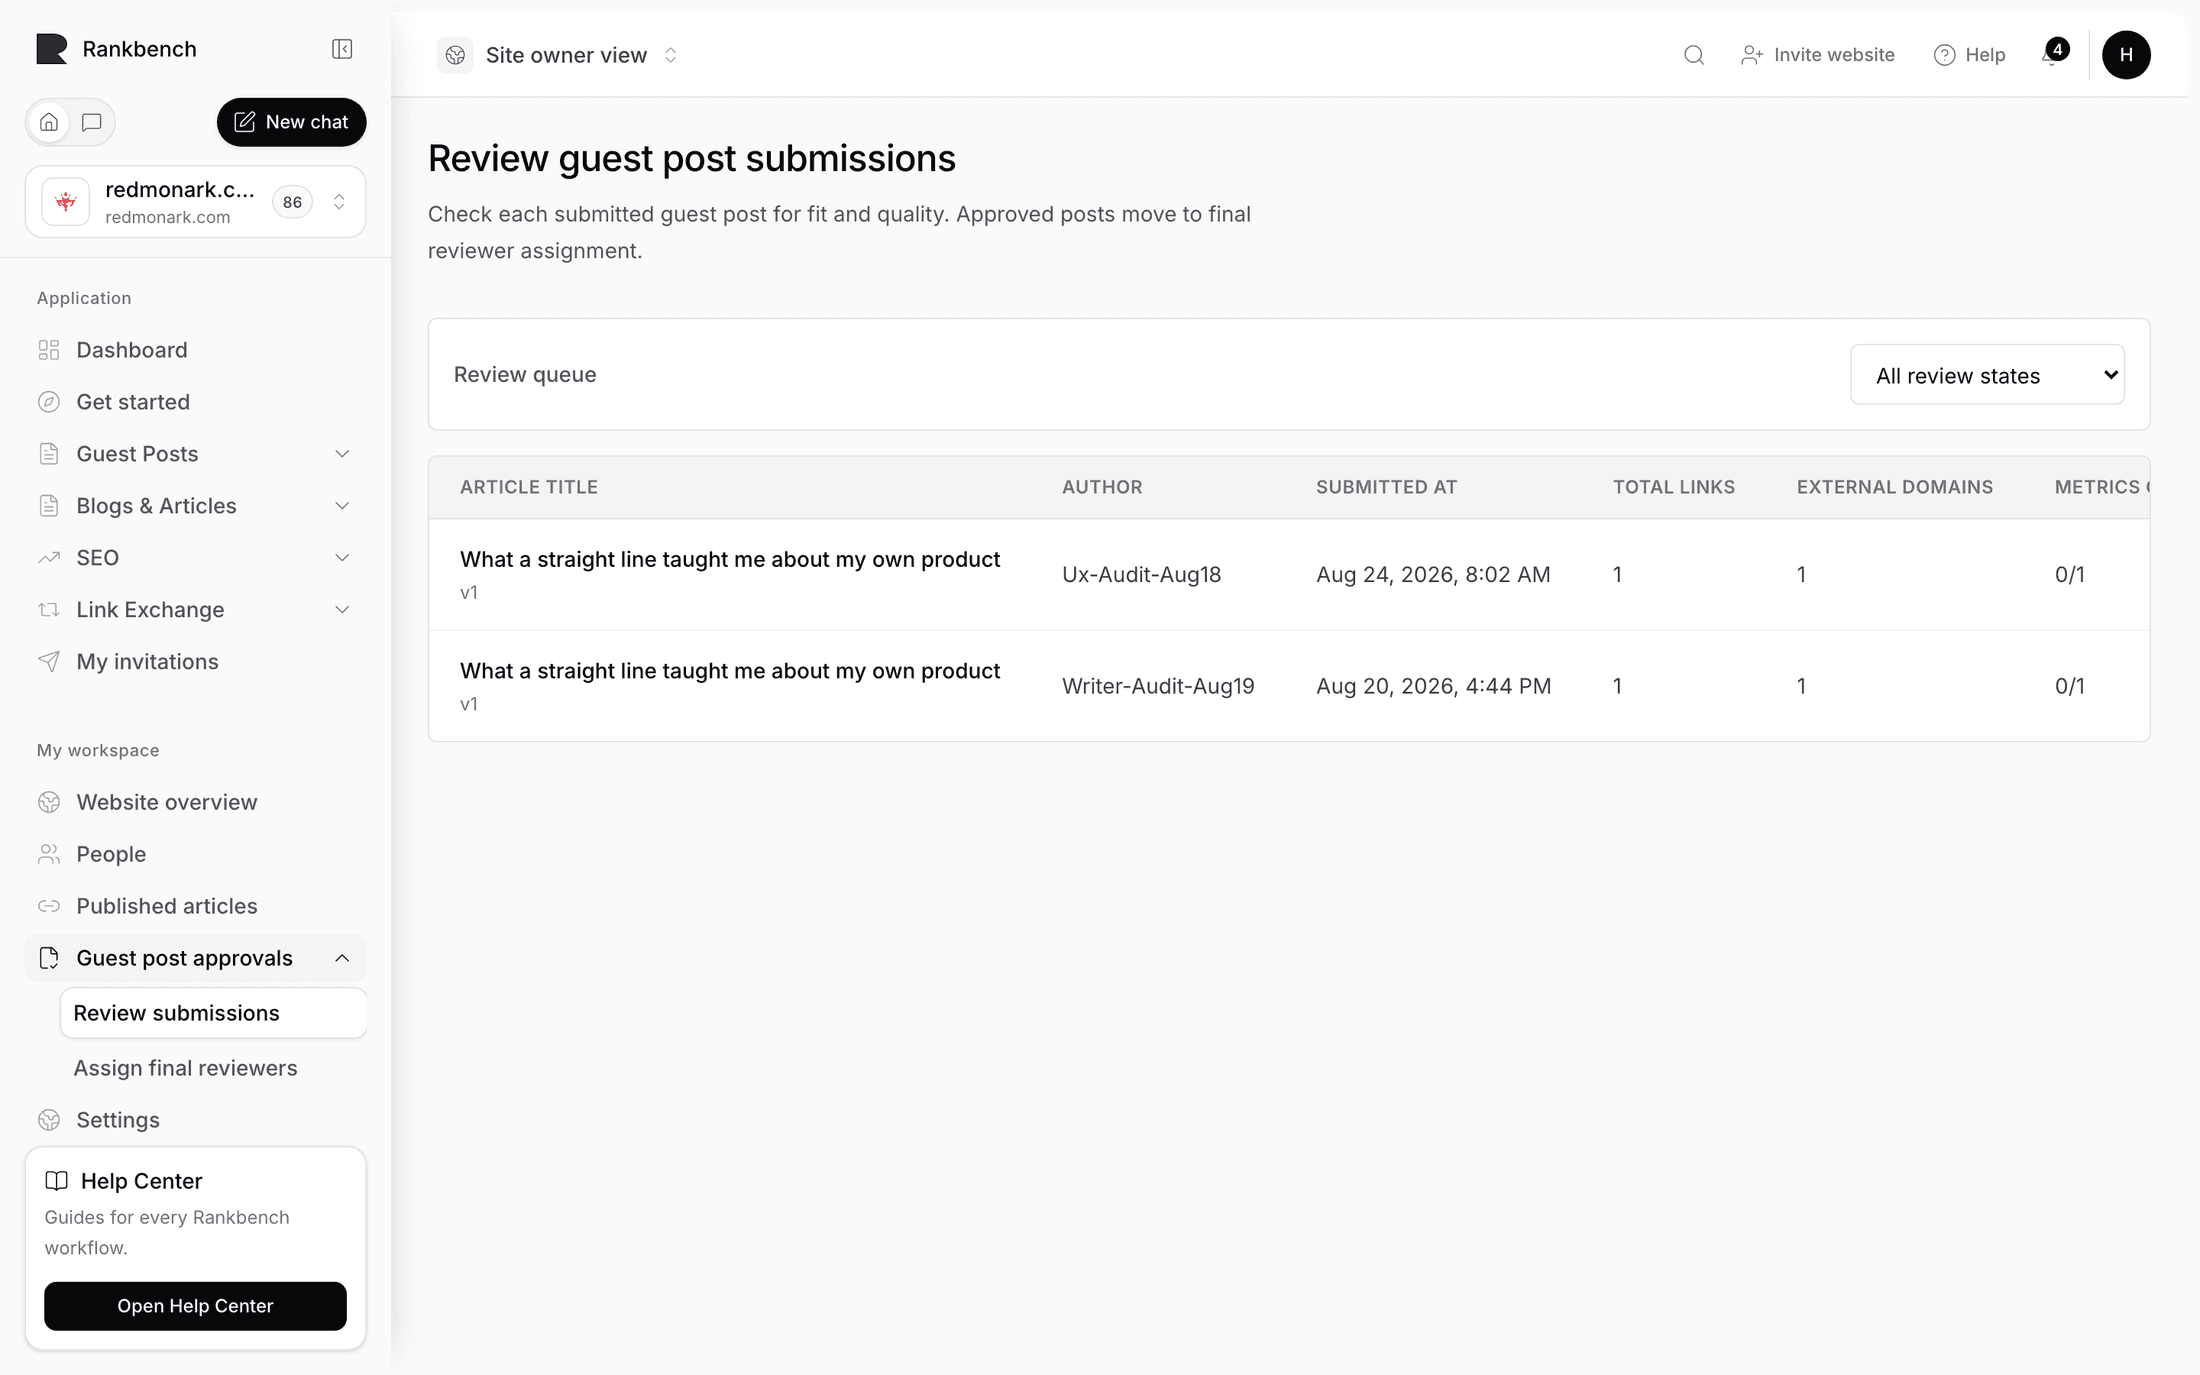This screenshot has width=2200, height=1375.
Task: Expand the SEO section chevron
Action: point(342,558)
